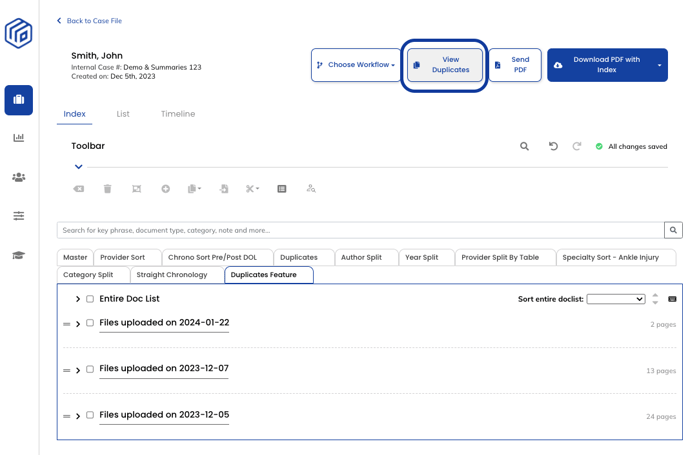Select the Author Split tab
Image resolution: width=688 pixels, height=455 pixels.
366,257
